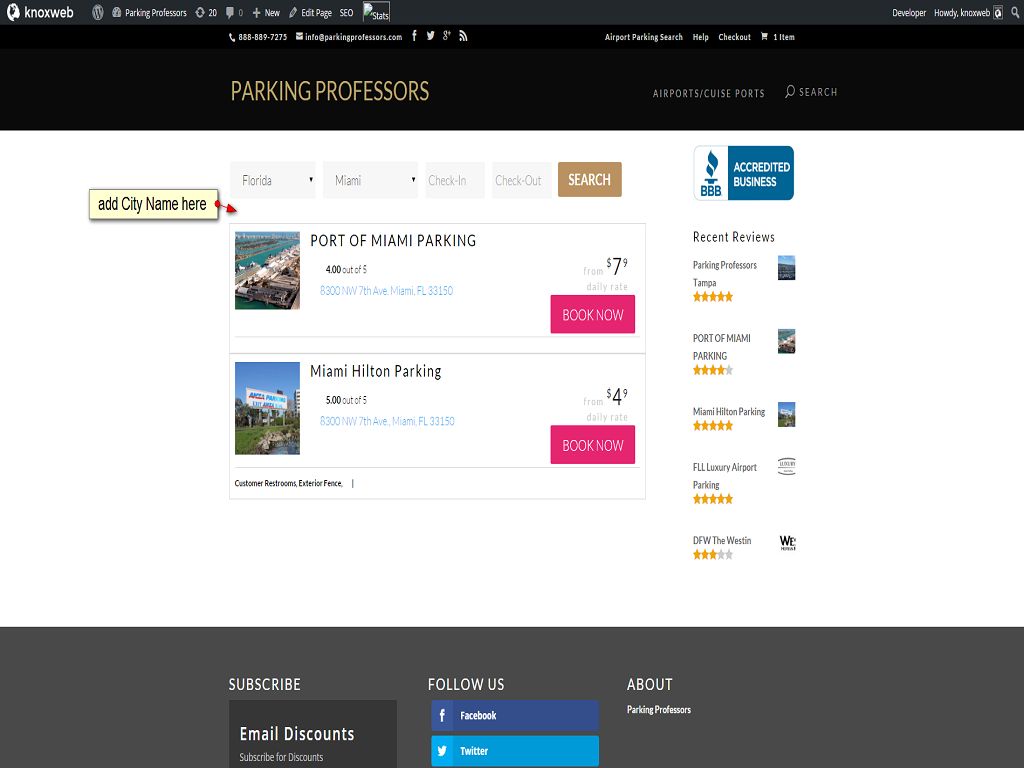
Task: Go to Checkout page
Action: pyautogui.click(x=734, y=37)
